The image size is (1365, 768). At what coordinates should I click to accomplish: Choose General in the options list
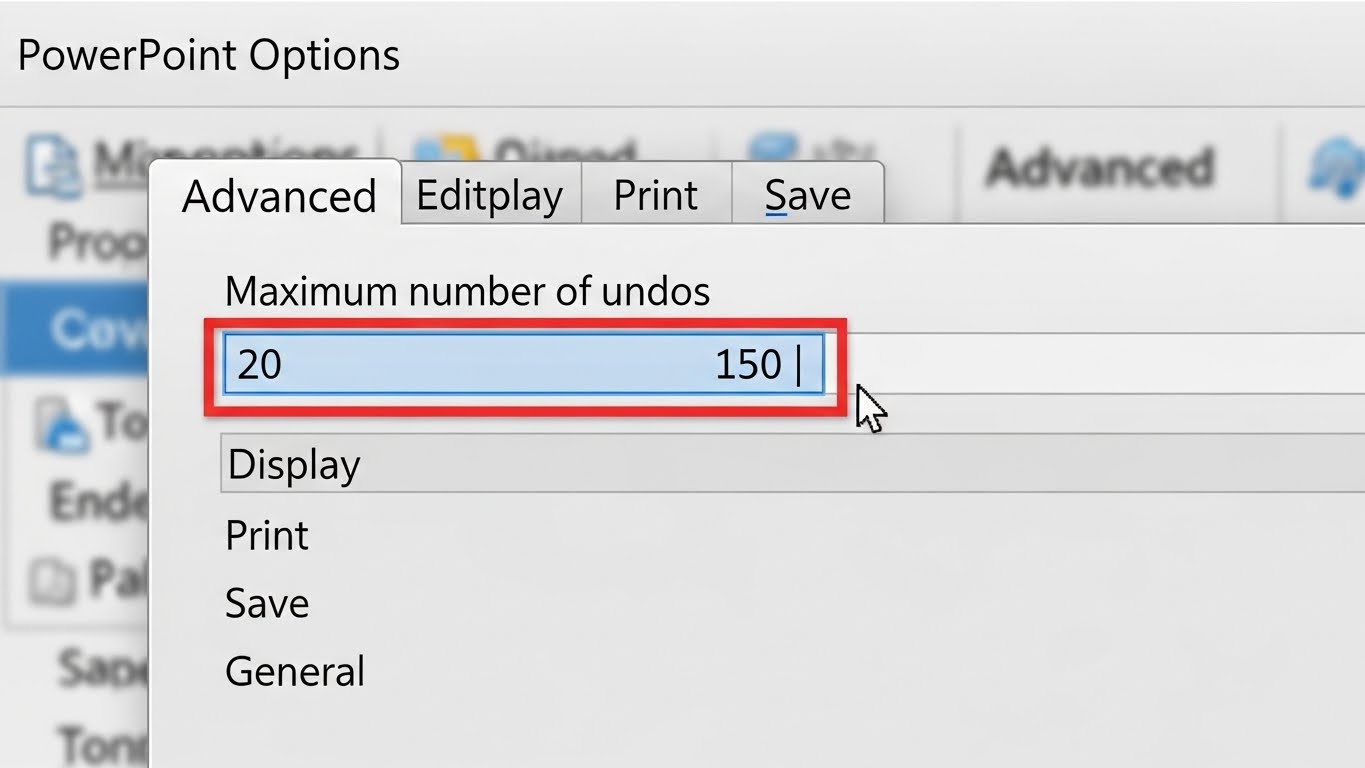click(x=295, y=671)
